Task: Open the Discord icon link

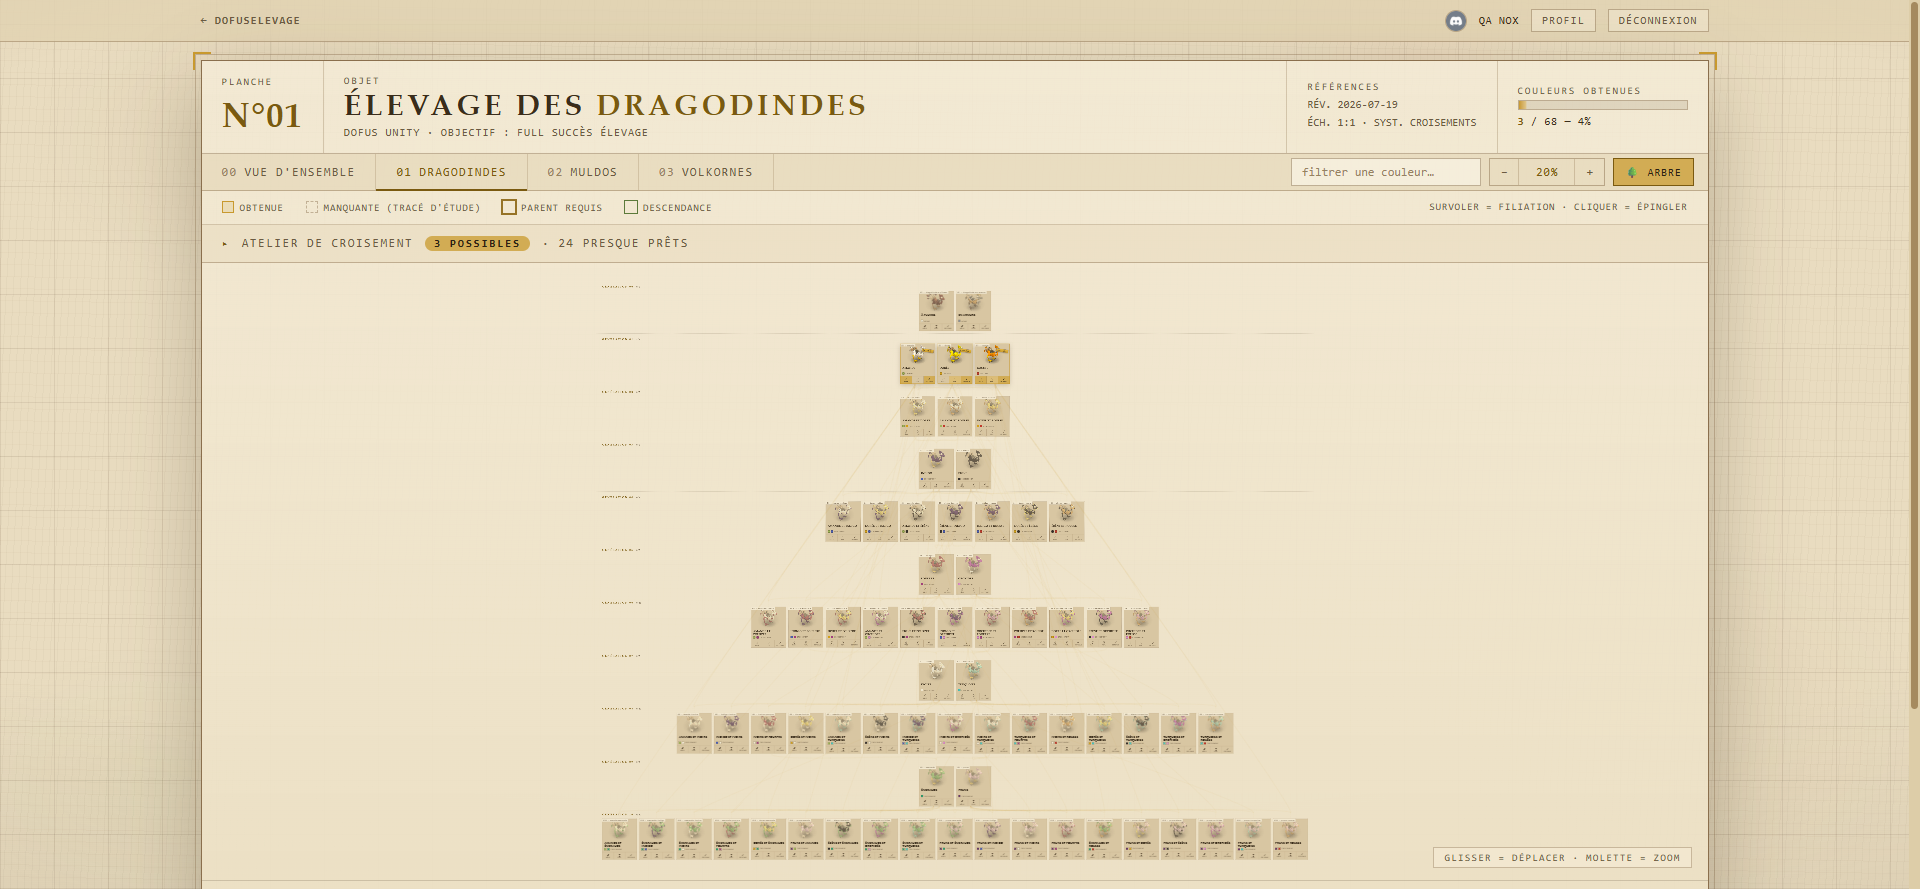Action: (1456, 20)
